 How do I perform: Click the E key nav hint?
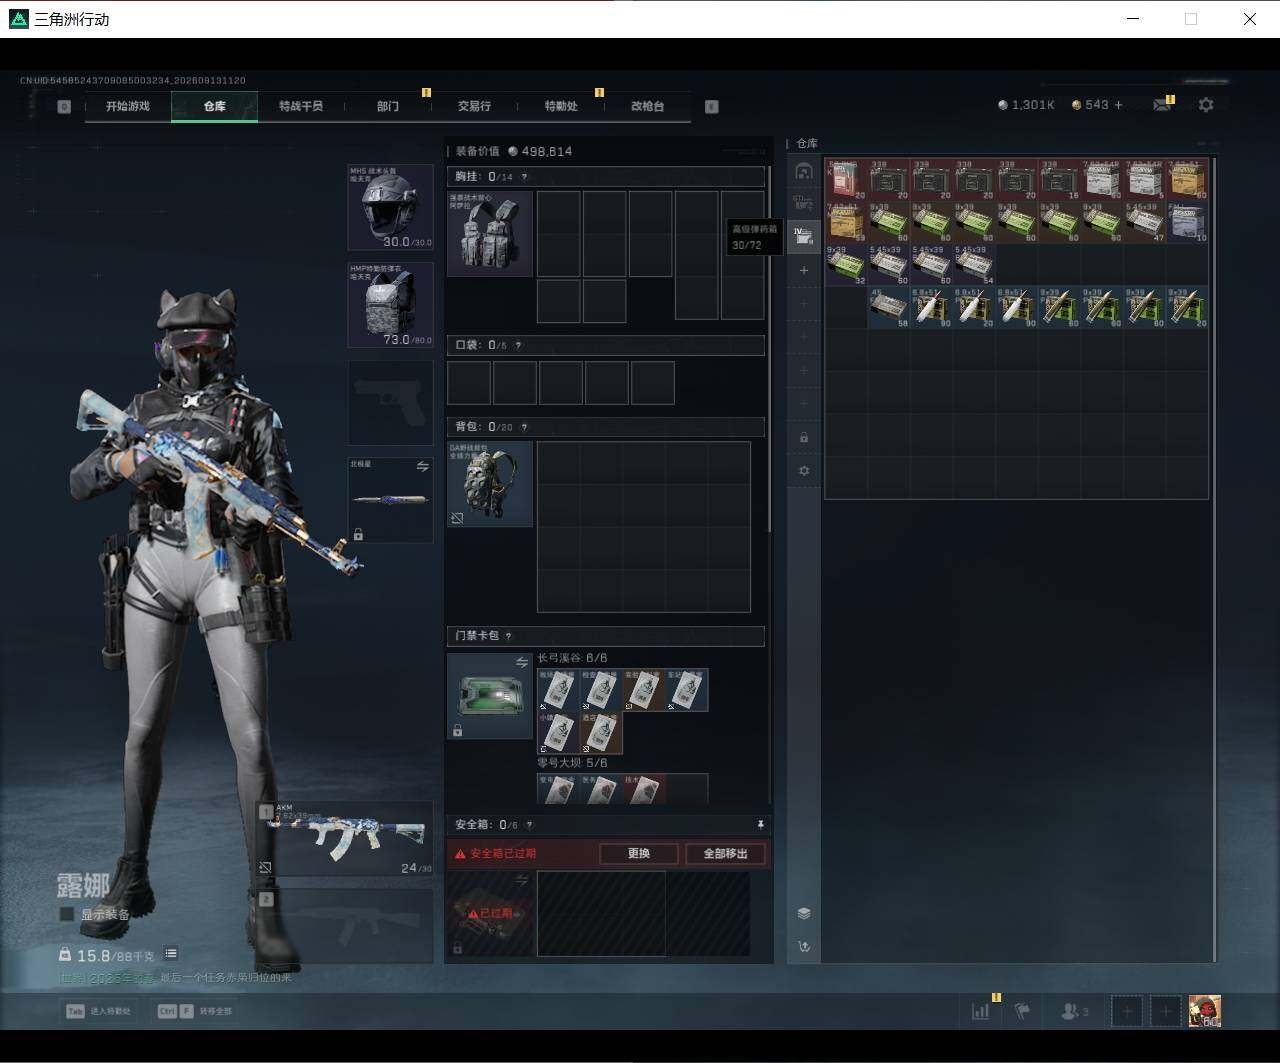(712, 106)
